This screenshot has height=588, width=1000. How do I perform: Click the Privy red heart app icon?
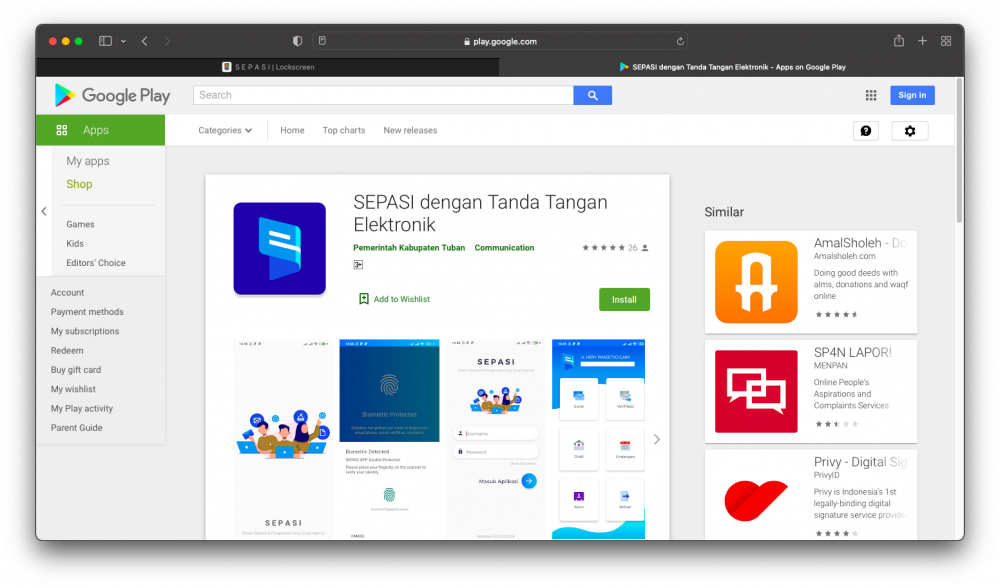756,501
